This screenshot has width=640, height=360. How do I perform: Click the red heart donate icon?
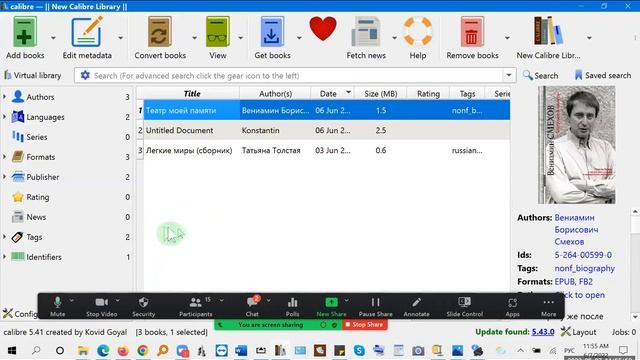pyautogui.click(x=323, y=29)
